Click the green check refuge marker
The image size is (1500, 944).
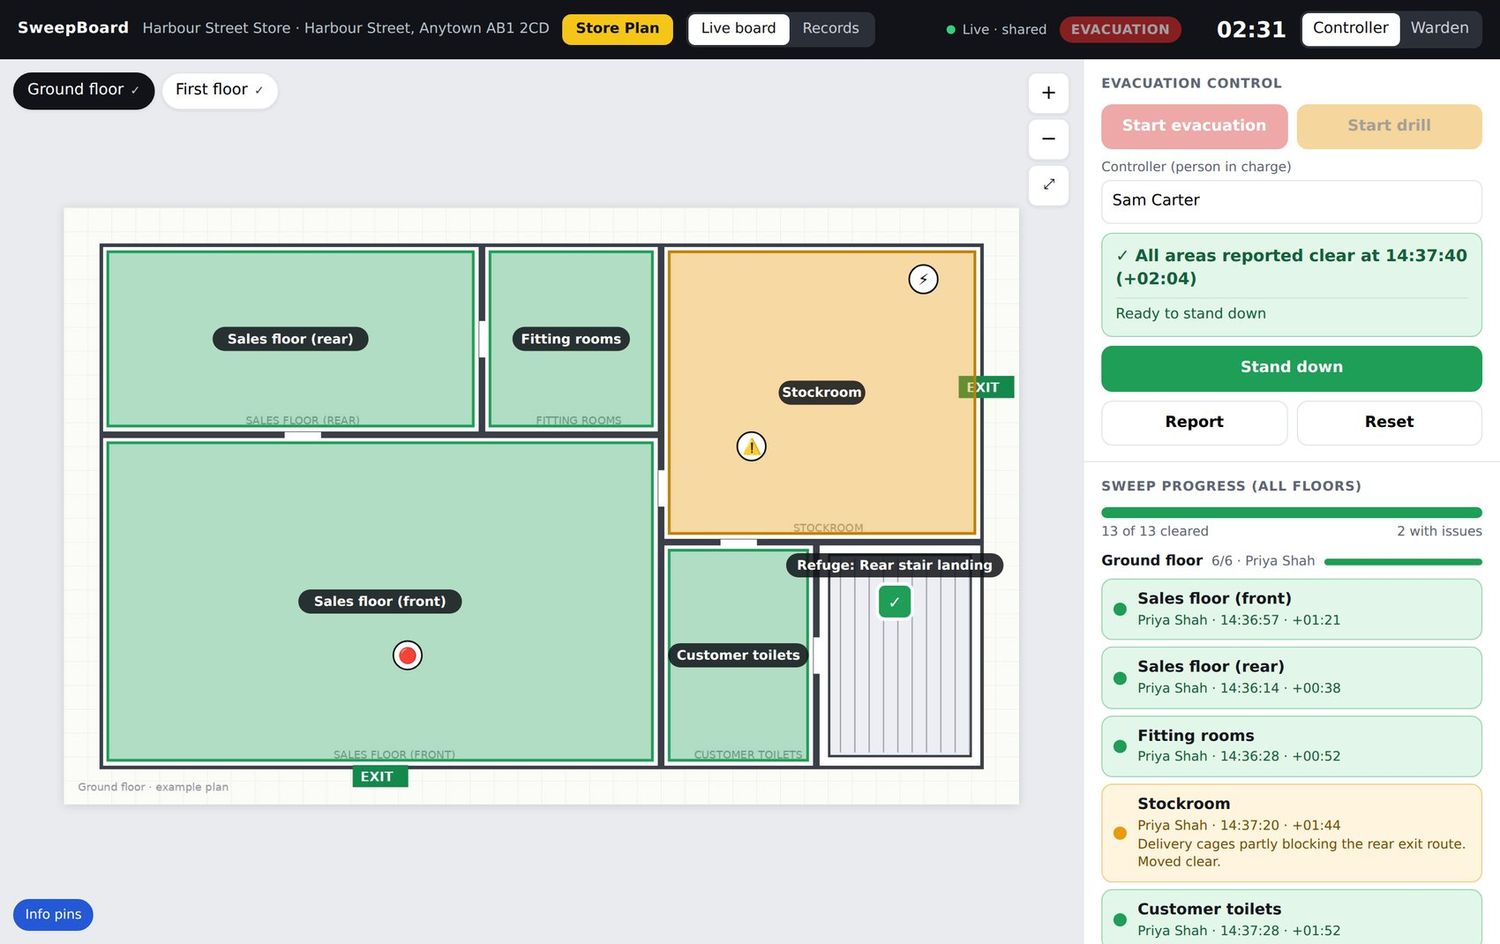(895, 602)
